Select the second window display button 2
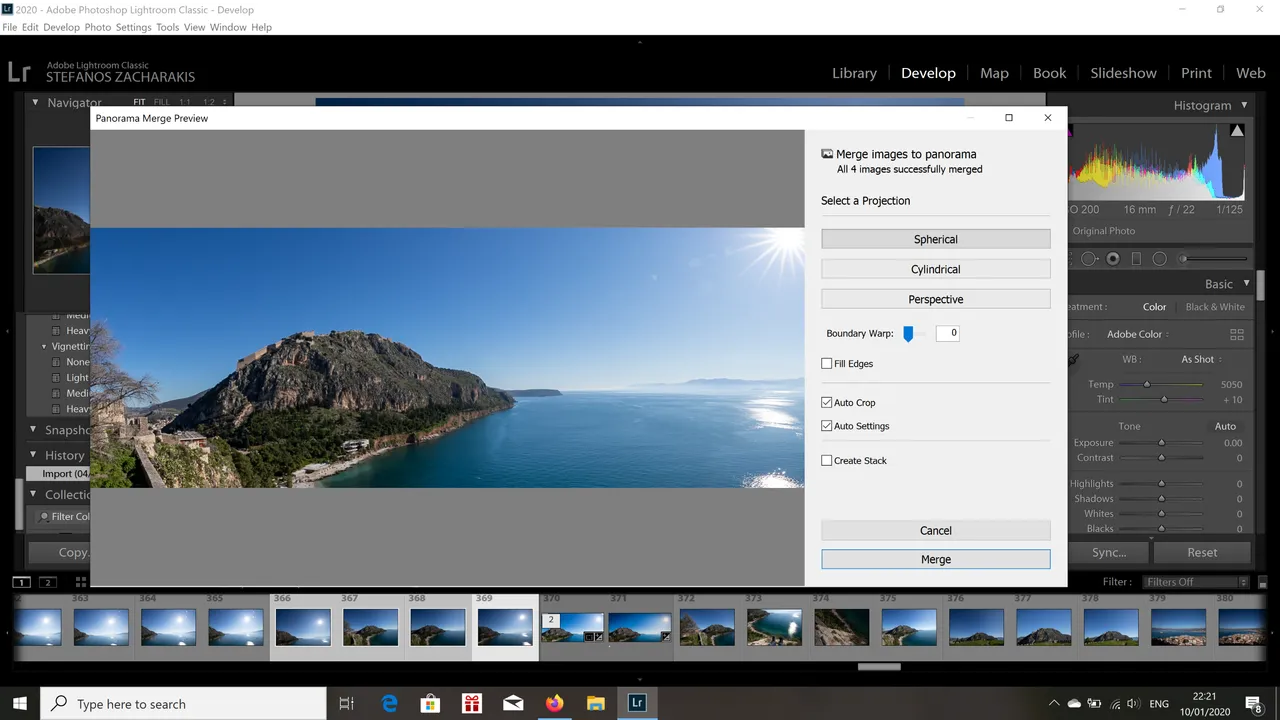This screenshot has height=720, width=1280. pos(47,582)
